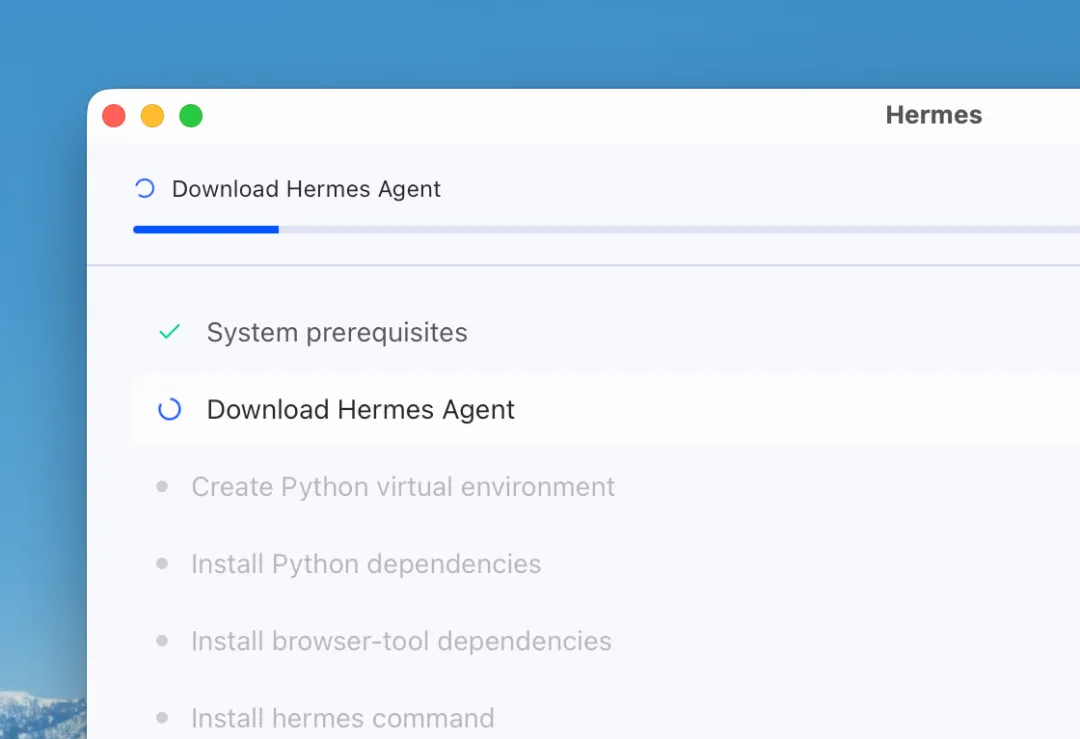Close the Hermes window with the red button
Viewport: 1080px width, 739px height.
[114, 116]
